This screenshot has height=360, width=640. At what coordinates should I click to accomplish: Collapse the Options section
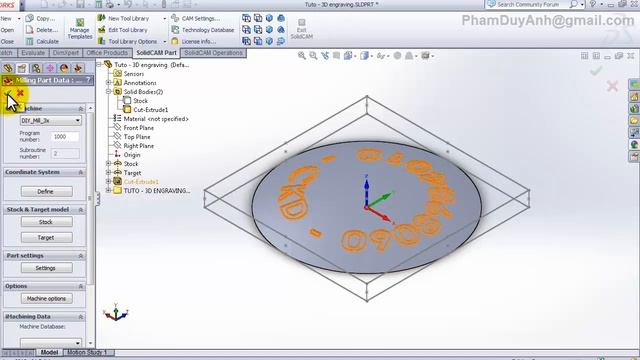[80, 287]
